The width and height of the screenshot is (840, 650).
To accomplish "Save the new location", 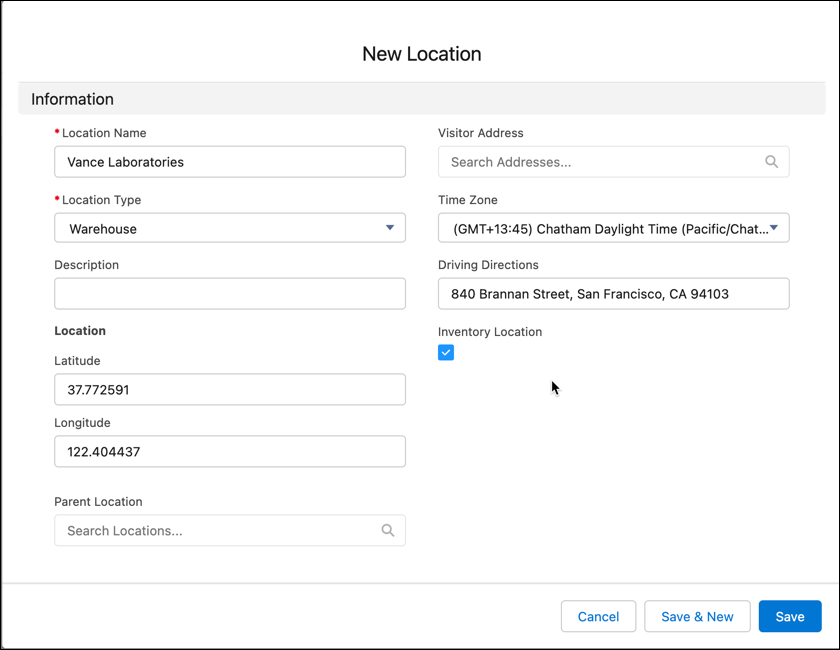I will (x=789, y=616).
